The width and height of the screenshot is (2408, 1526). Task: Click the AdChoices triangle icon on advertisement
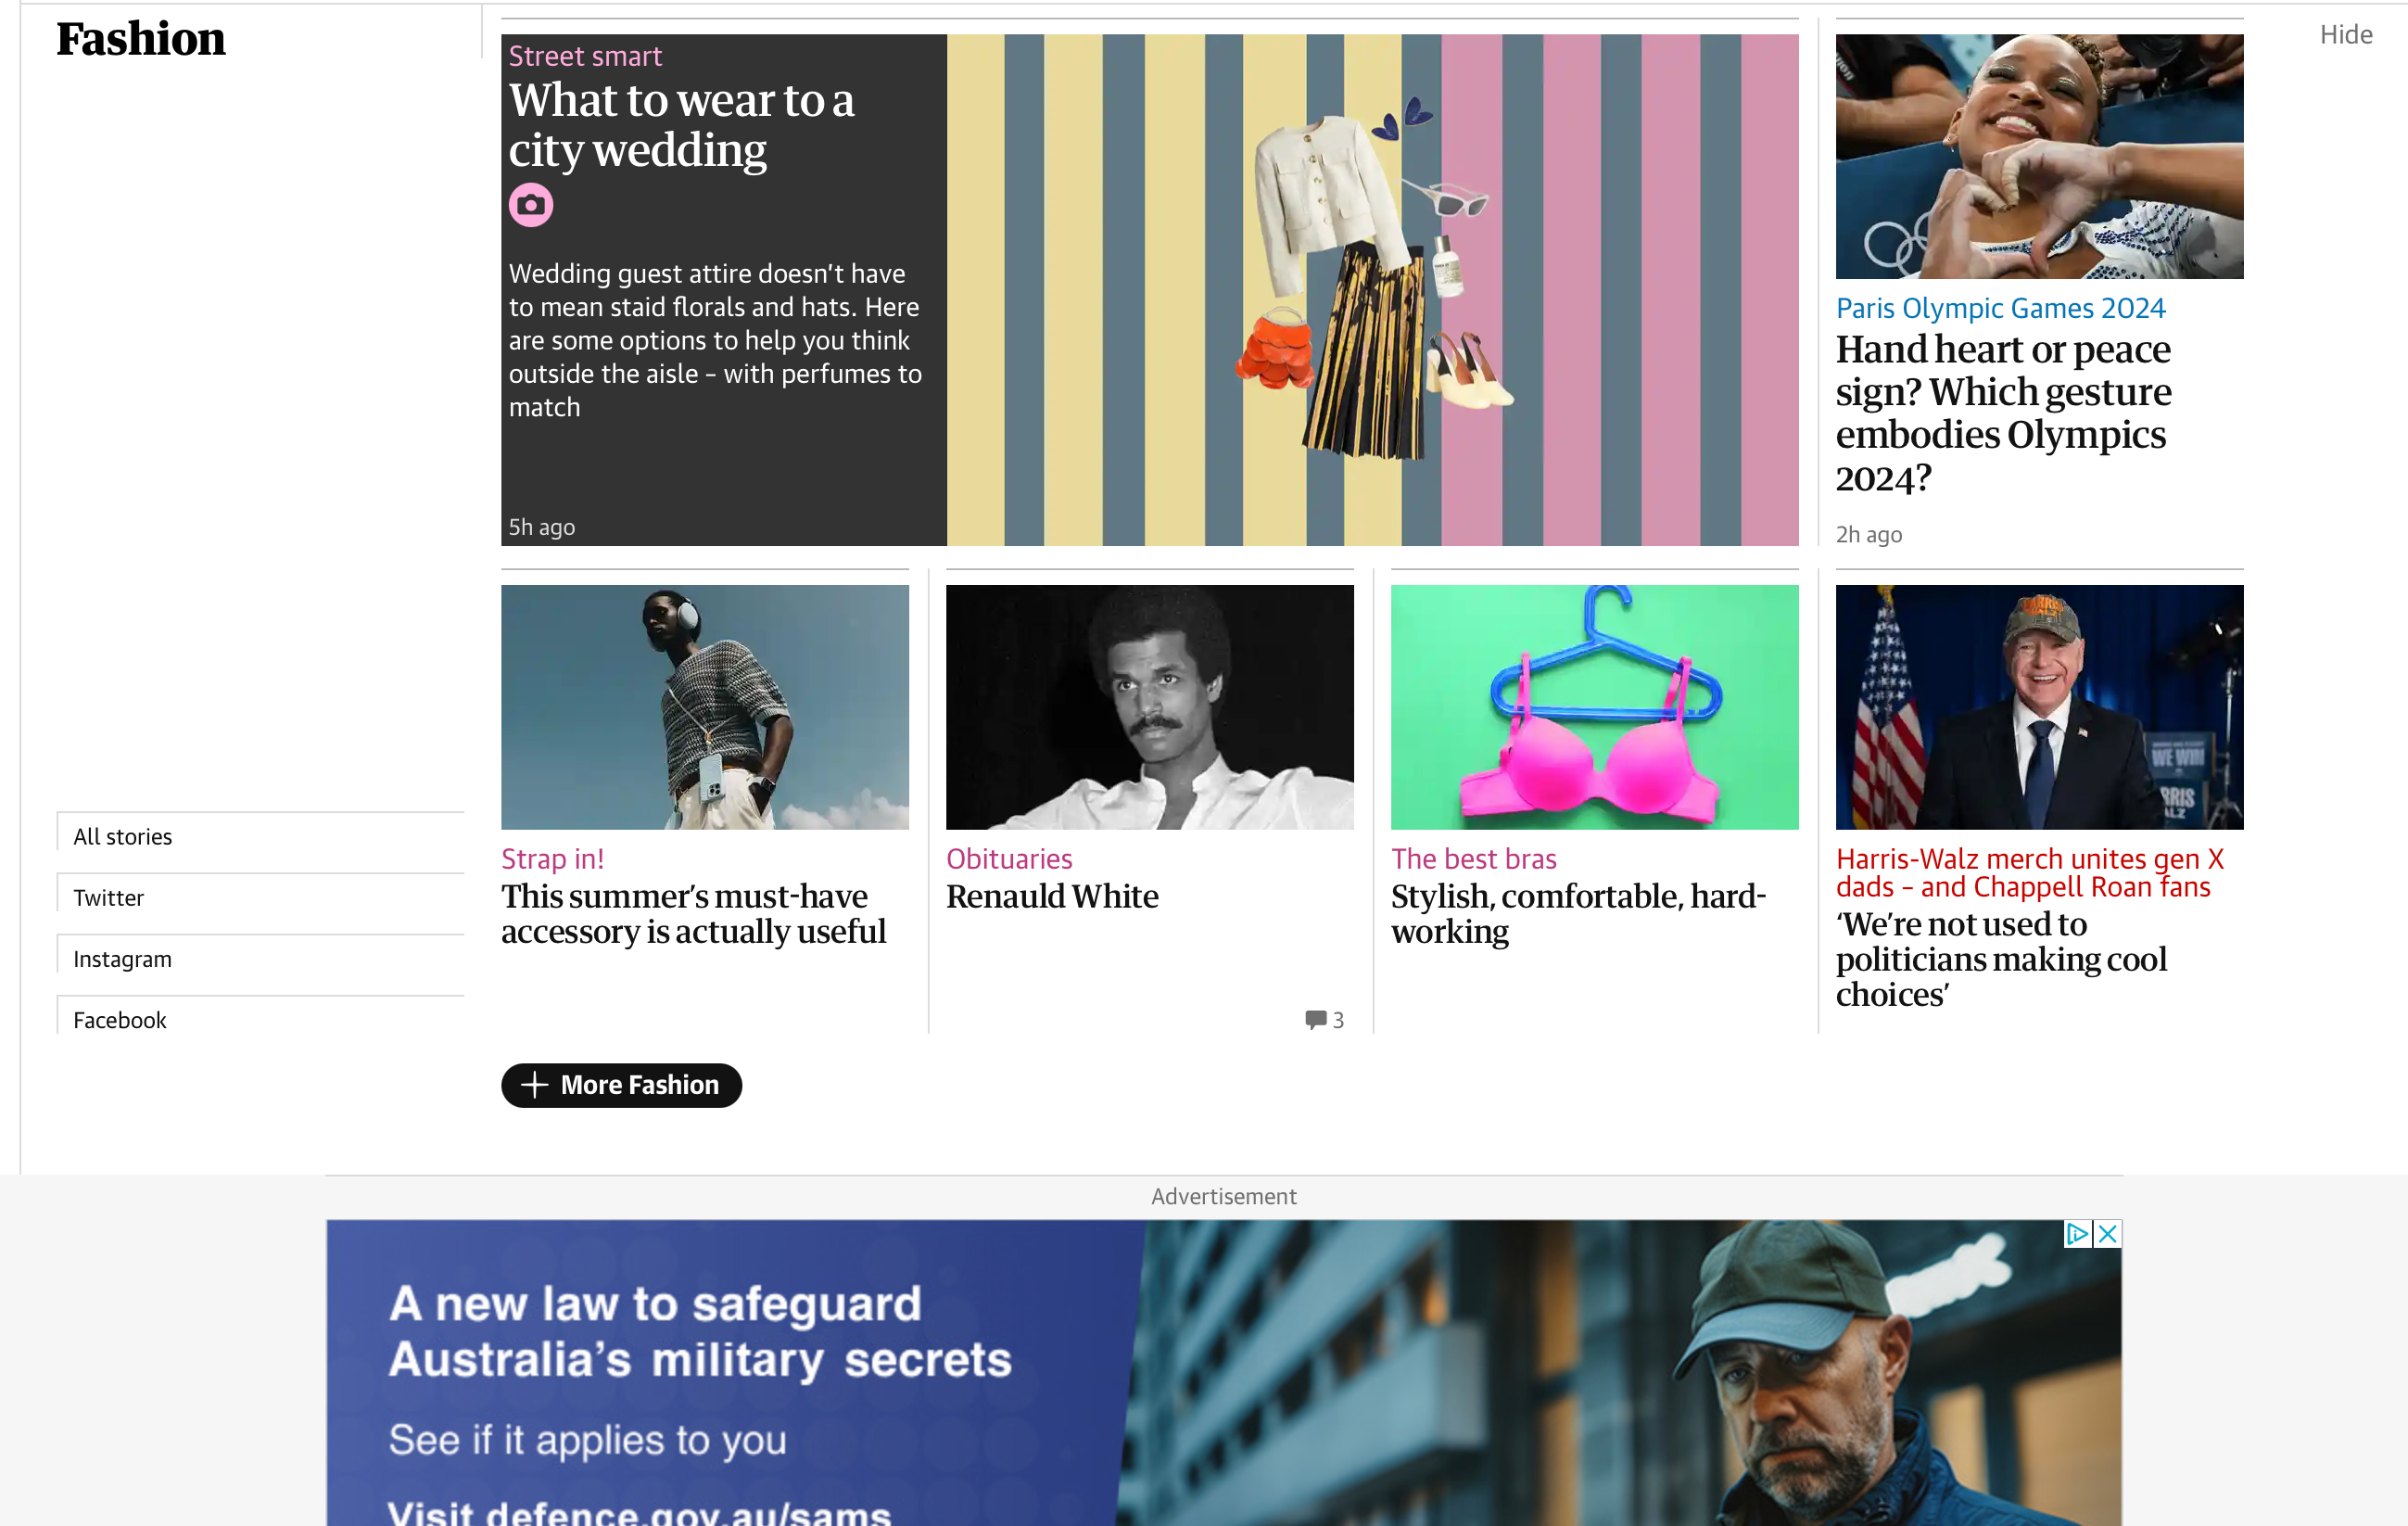click(x=2077, y=1233)
